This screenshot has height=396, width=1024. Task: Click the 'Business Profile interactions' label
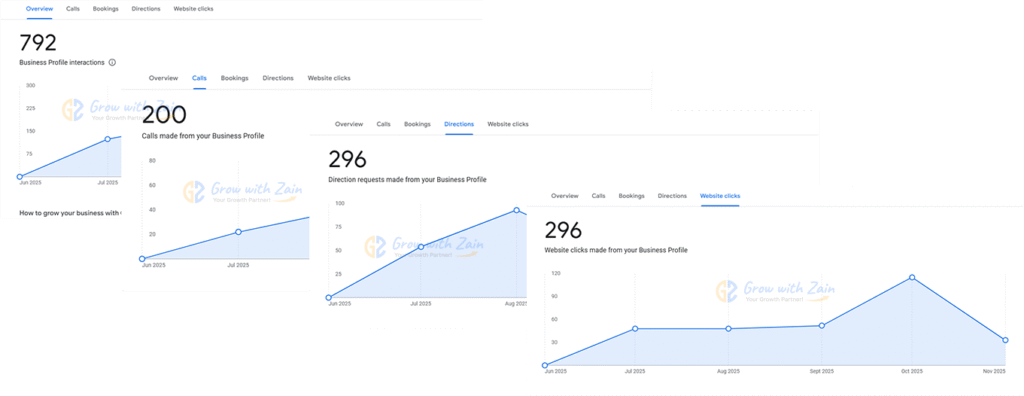coord(62,63)
